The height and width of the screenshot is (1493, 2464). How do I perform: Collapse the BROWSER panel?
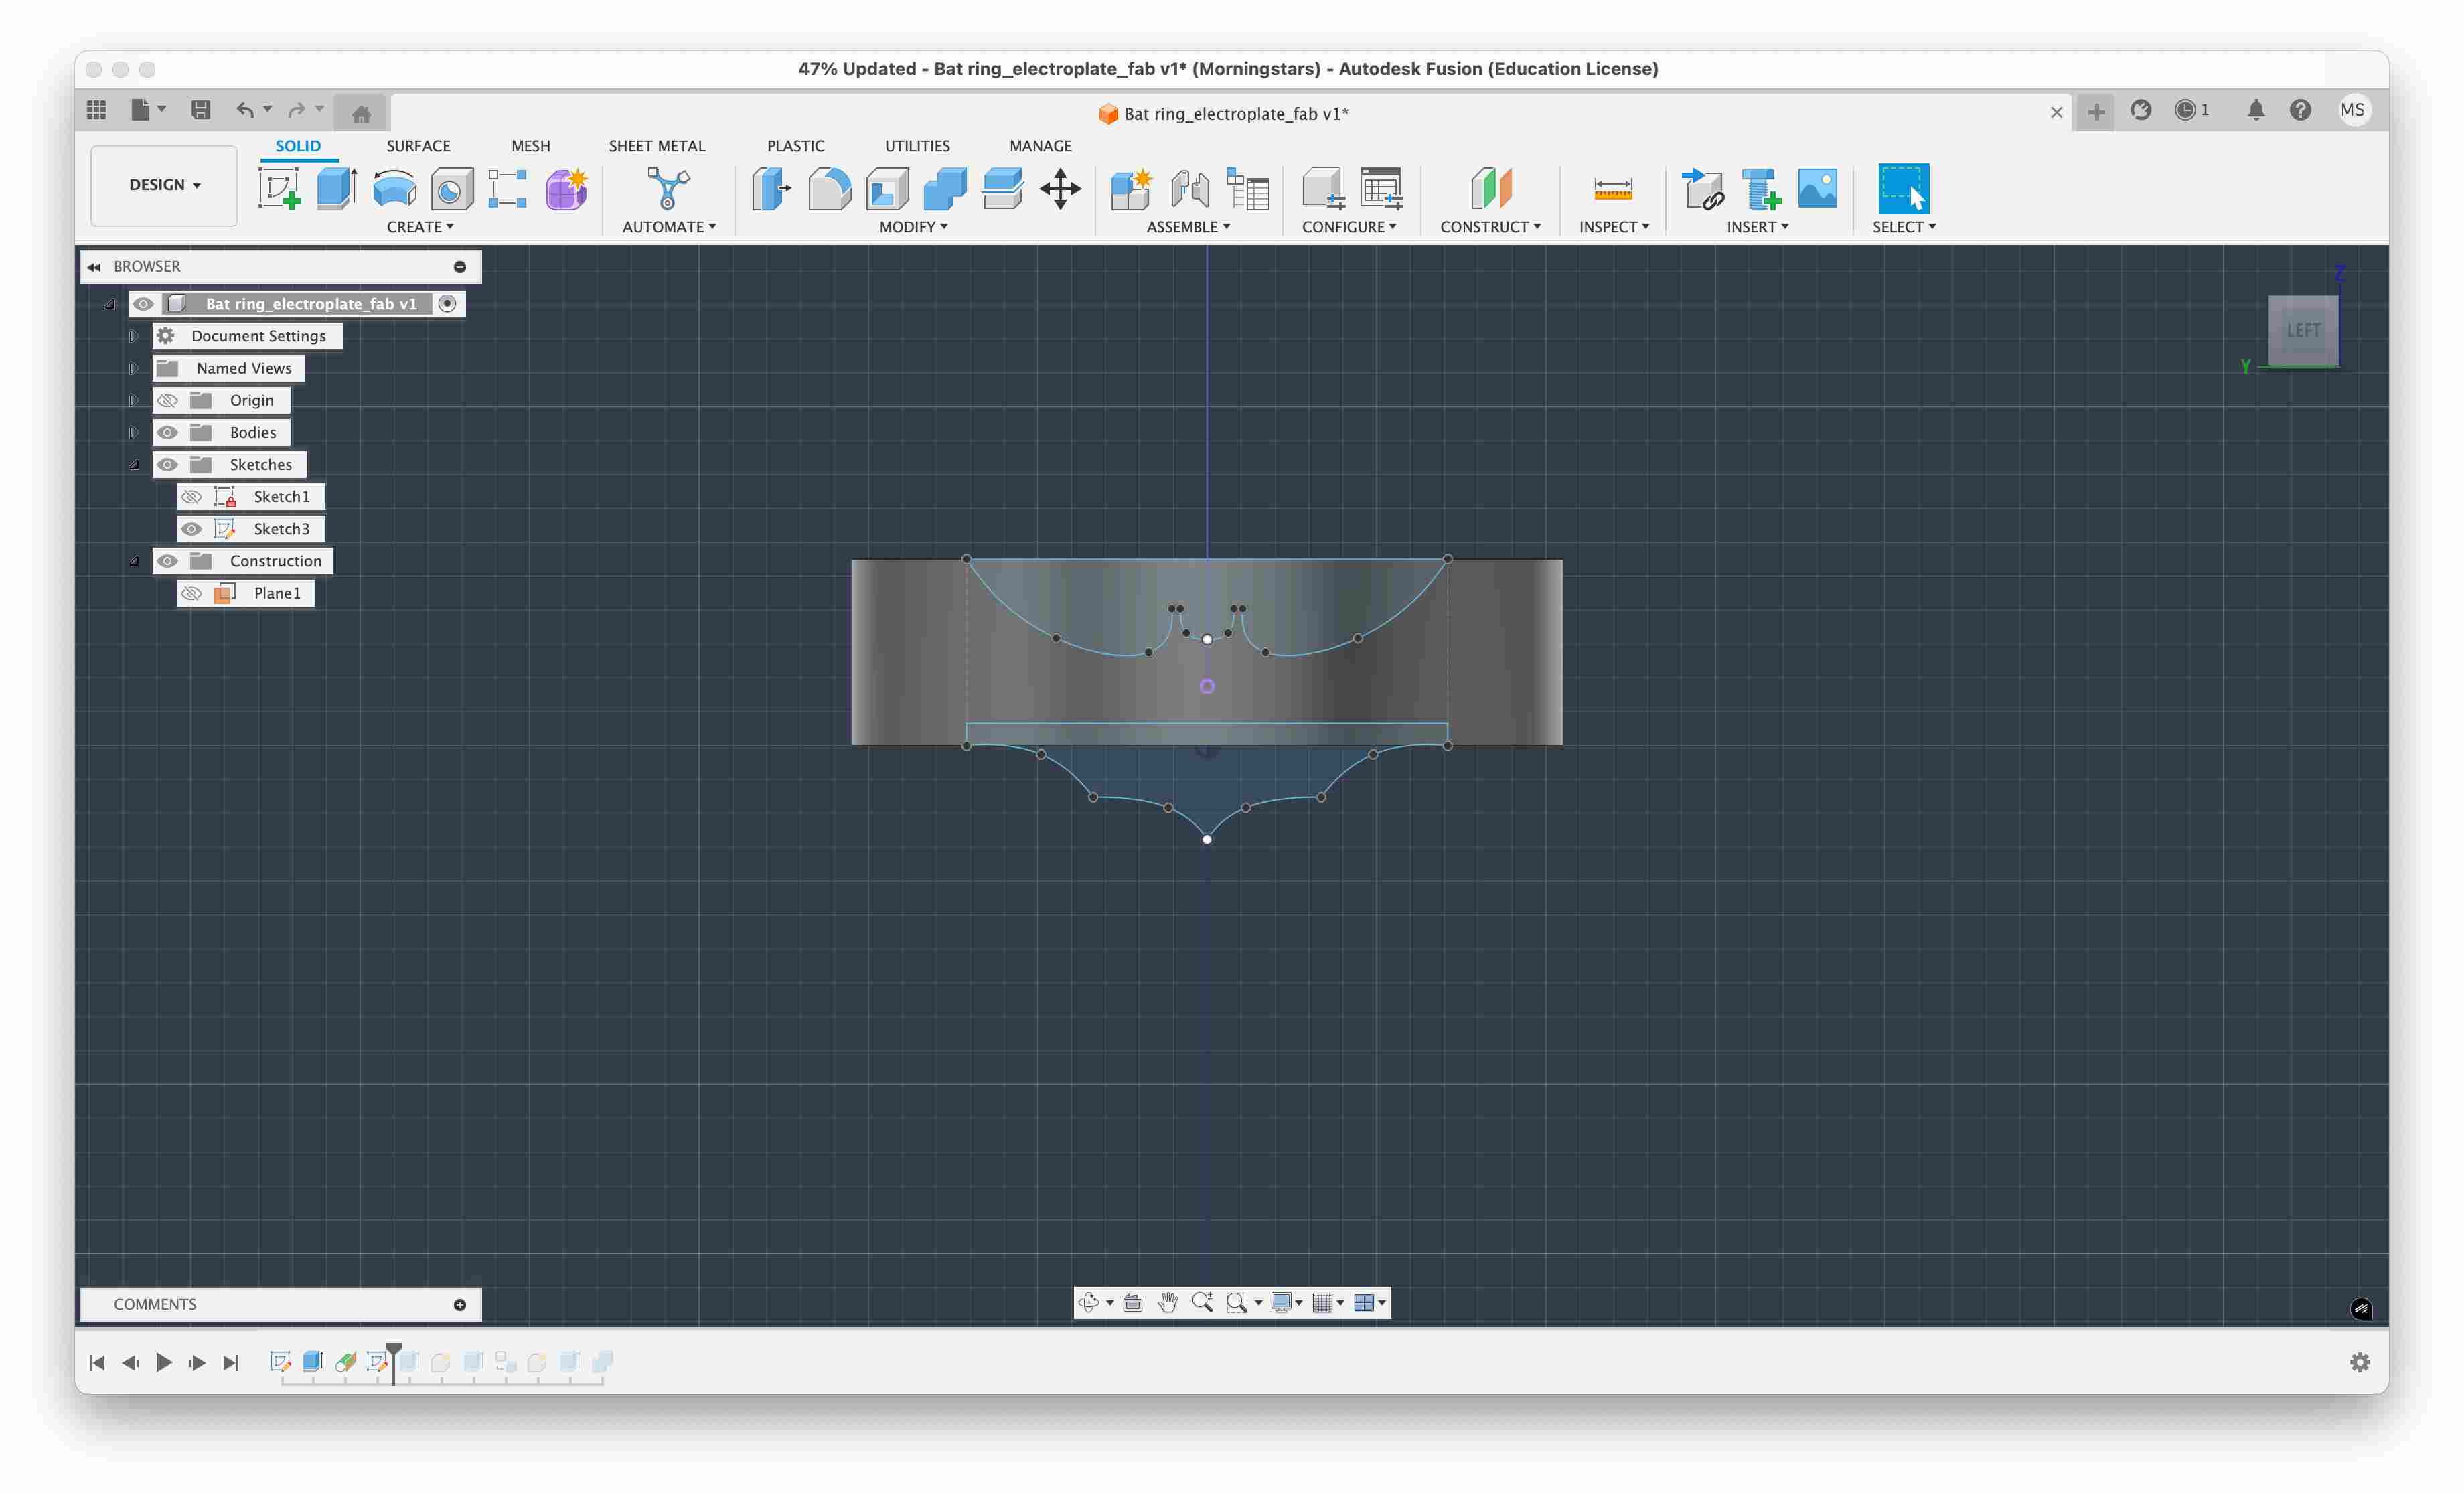click(94, 267)
